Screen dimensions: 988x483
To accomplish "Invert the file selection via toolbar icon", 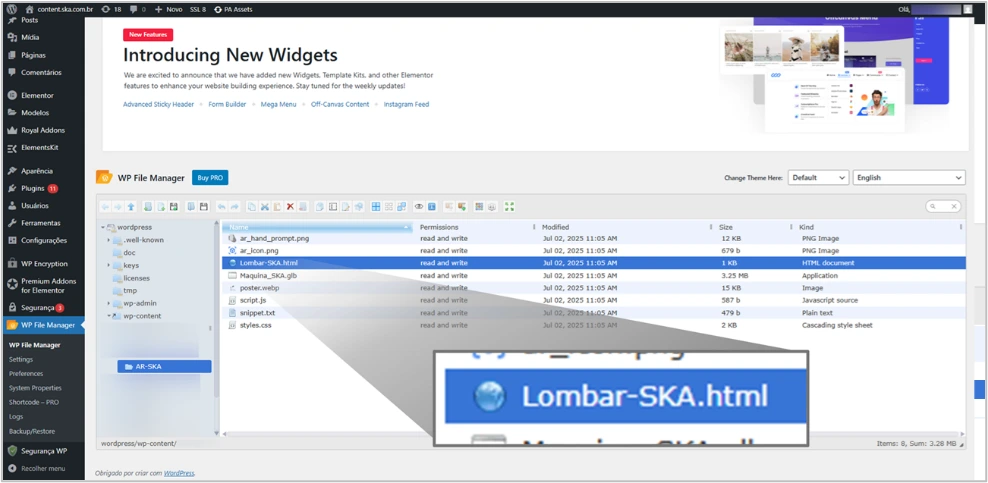I will [x=401, y=207].
